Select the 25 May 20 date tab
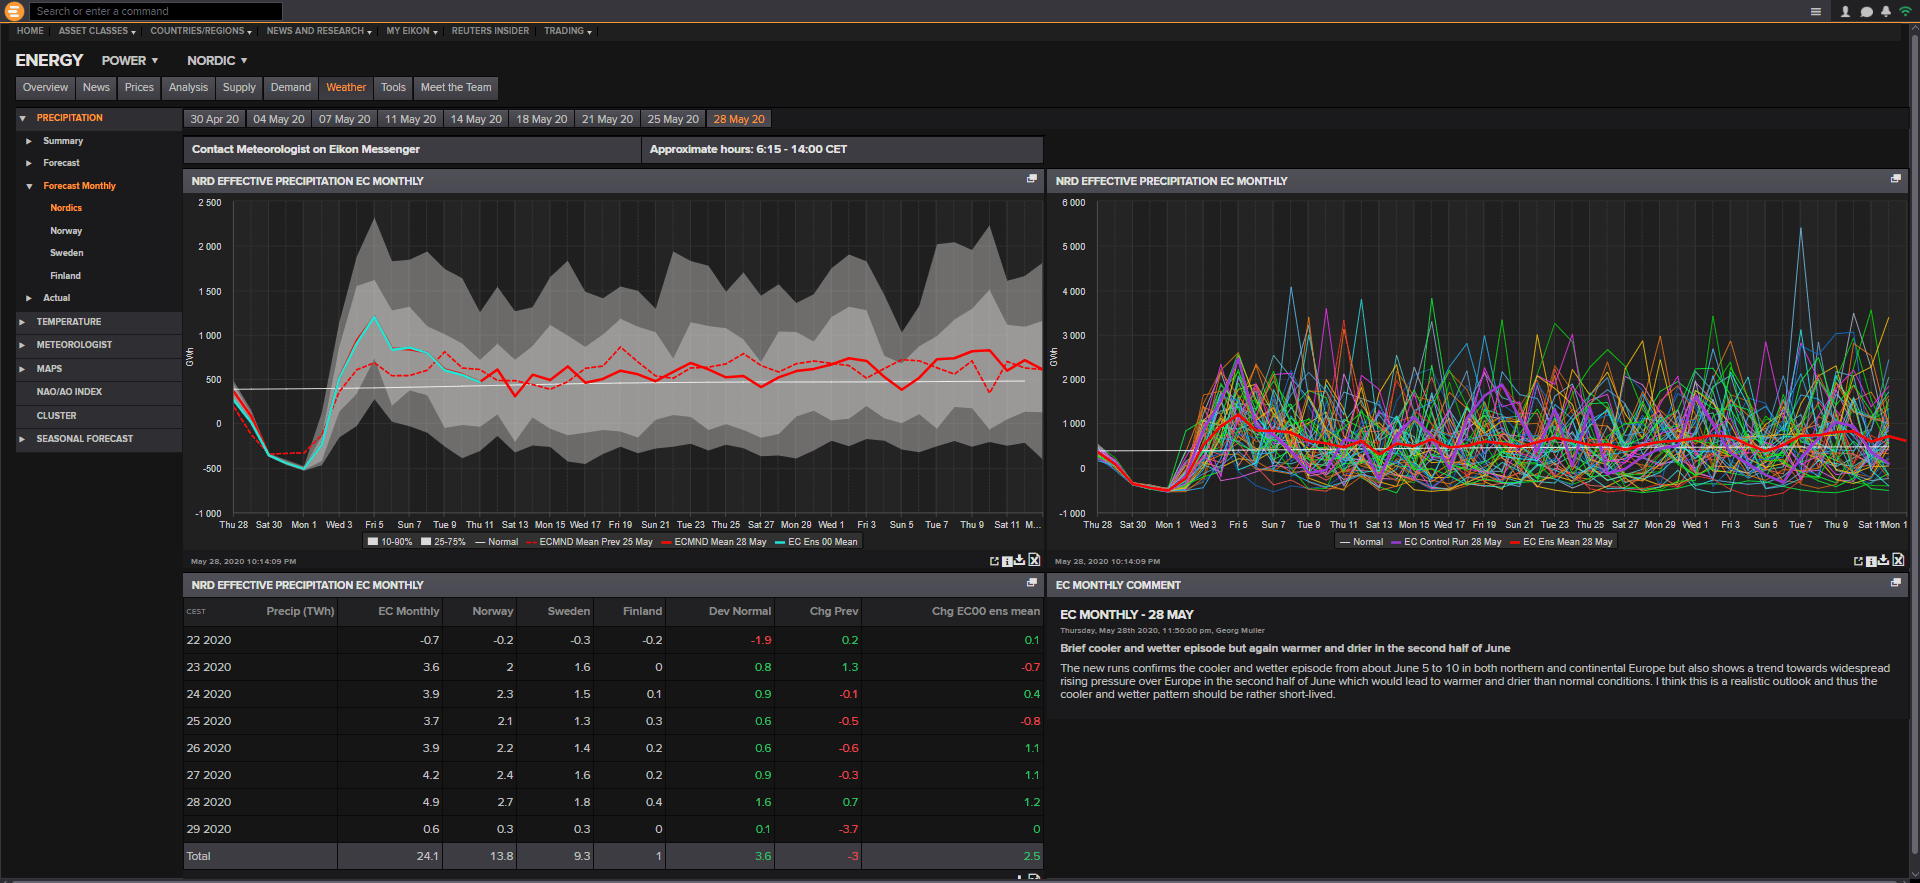 [x=673, y=119]
